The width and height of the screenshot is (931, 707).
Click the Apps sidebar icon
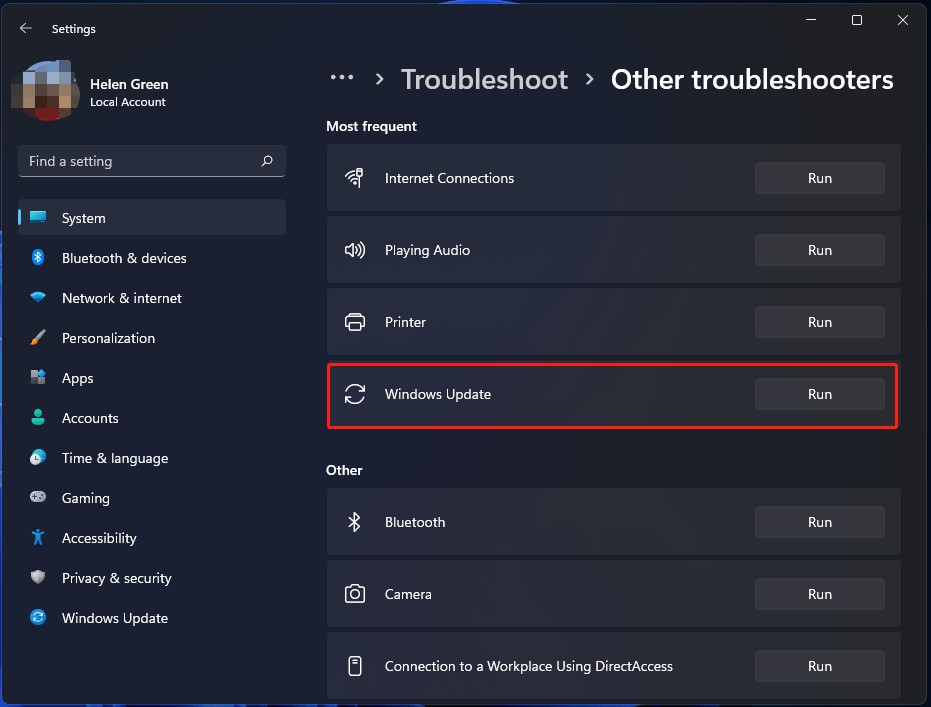38,377
